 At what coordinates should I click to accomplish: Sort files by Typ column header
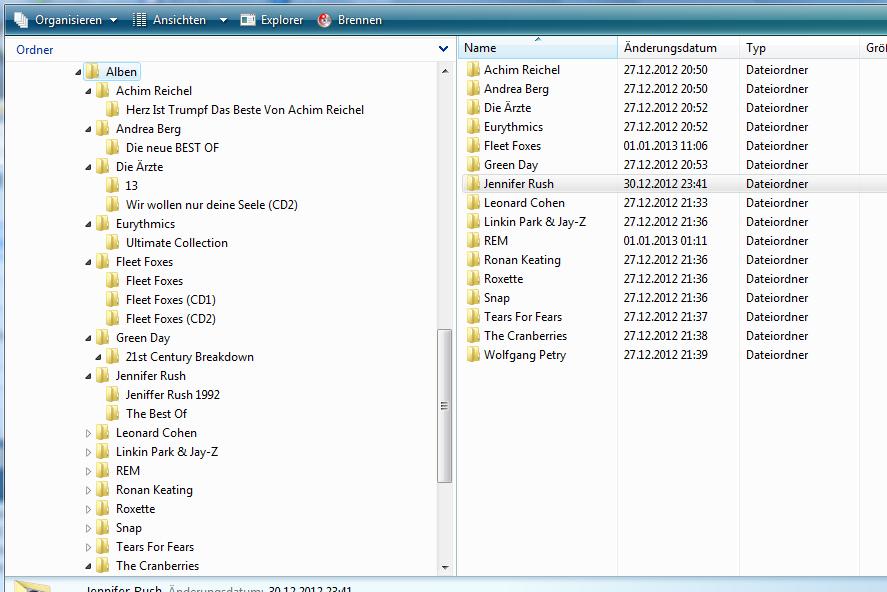click(799, 48)
